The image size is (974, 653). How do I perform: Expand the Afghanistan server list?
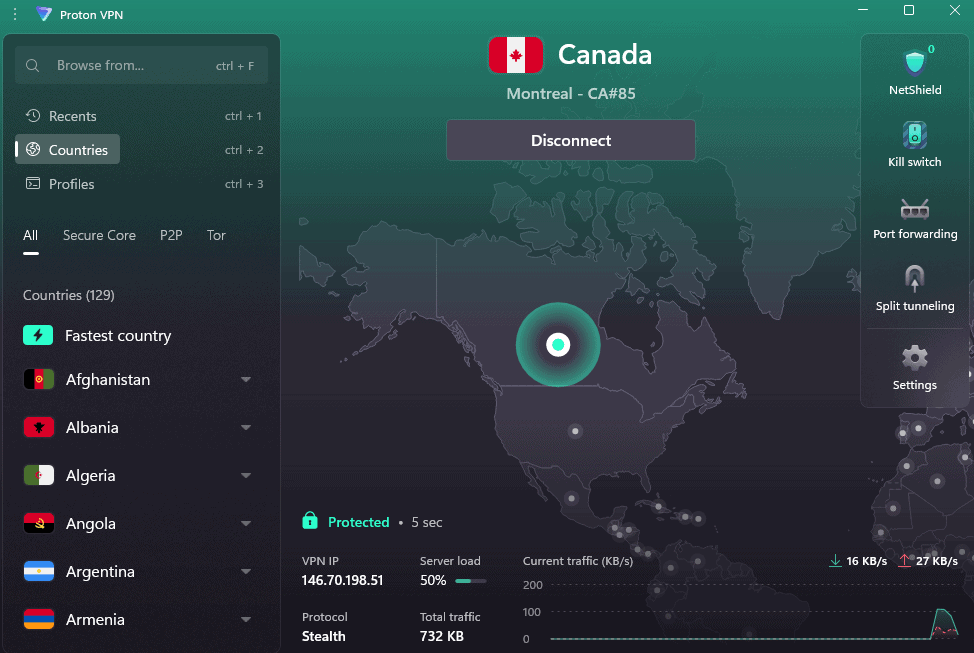point(246,380)
